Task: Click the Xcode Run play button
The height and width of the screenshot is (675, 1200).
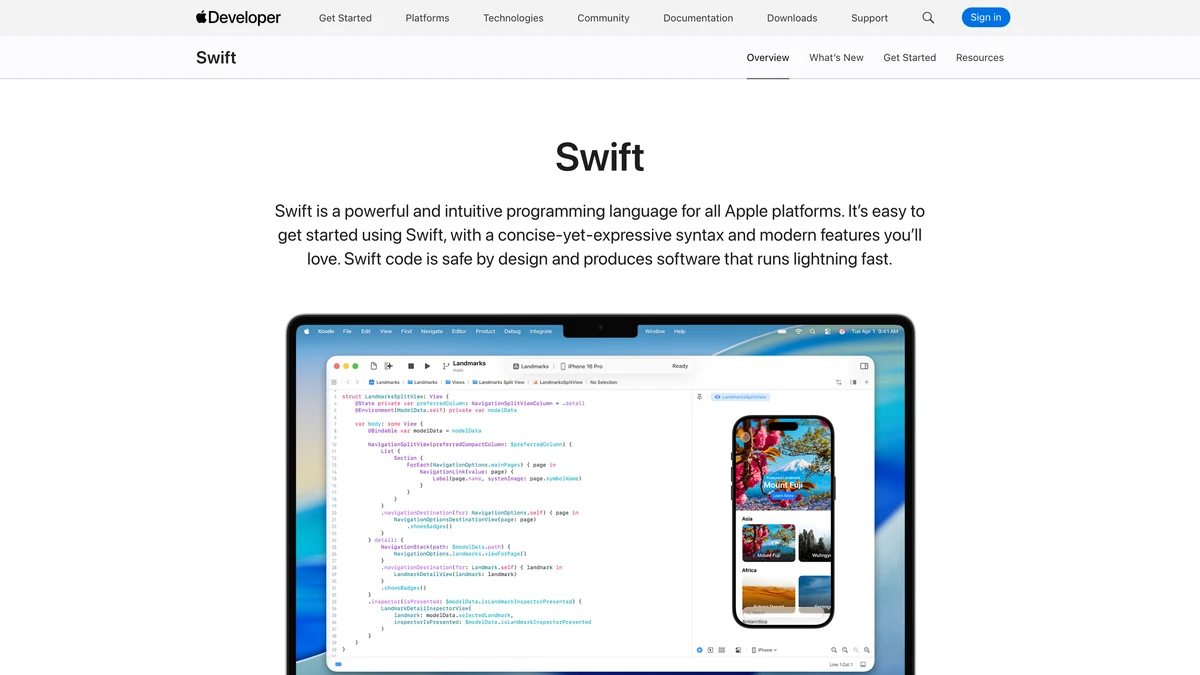Action: point(427,366)
